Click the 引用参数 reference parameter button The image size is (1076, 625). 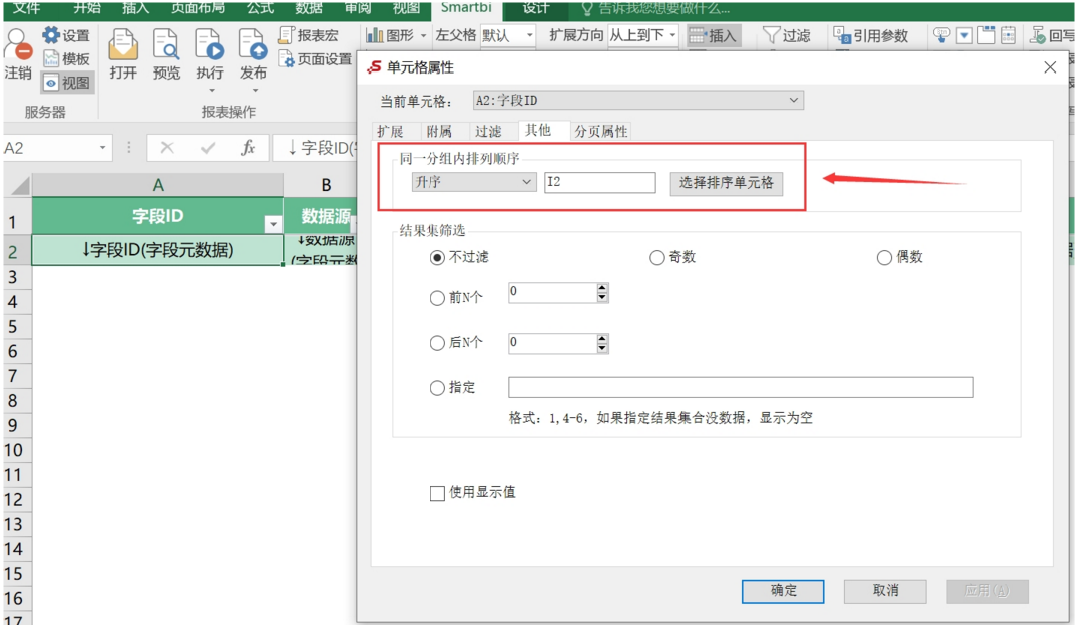click(871, 36)
